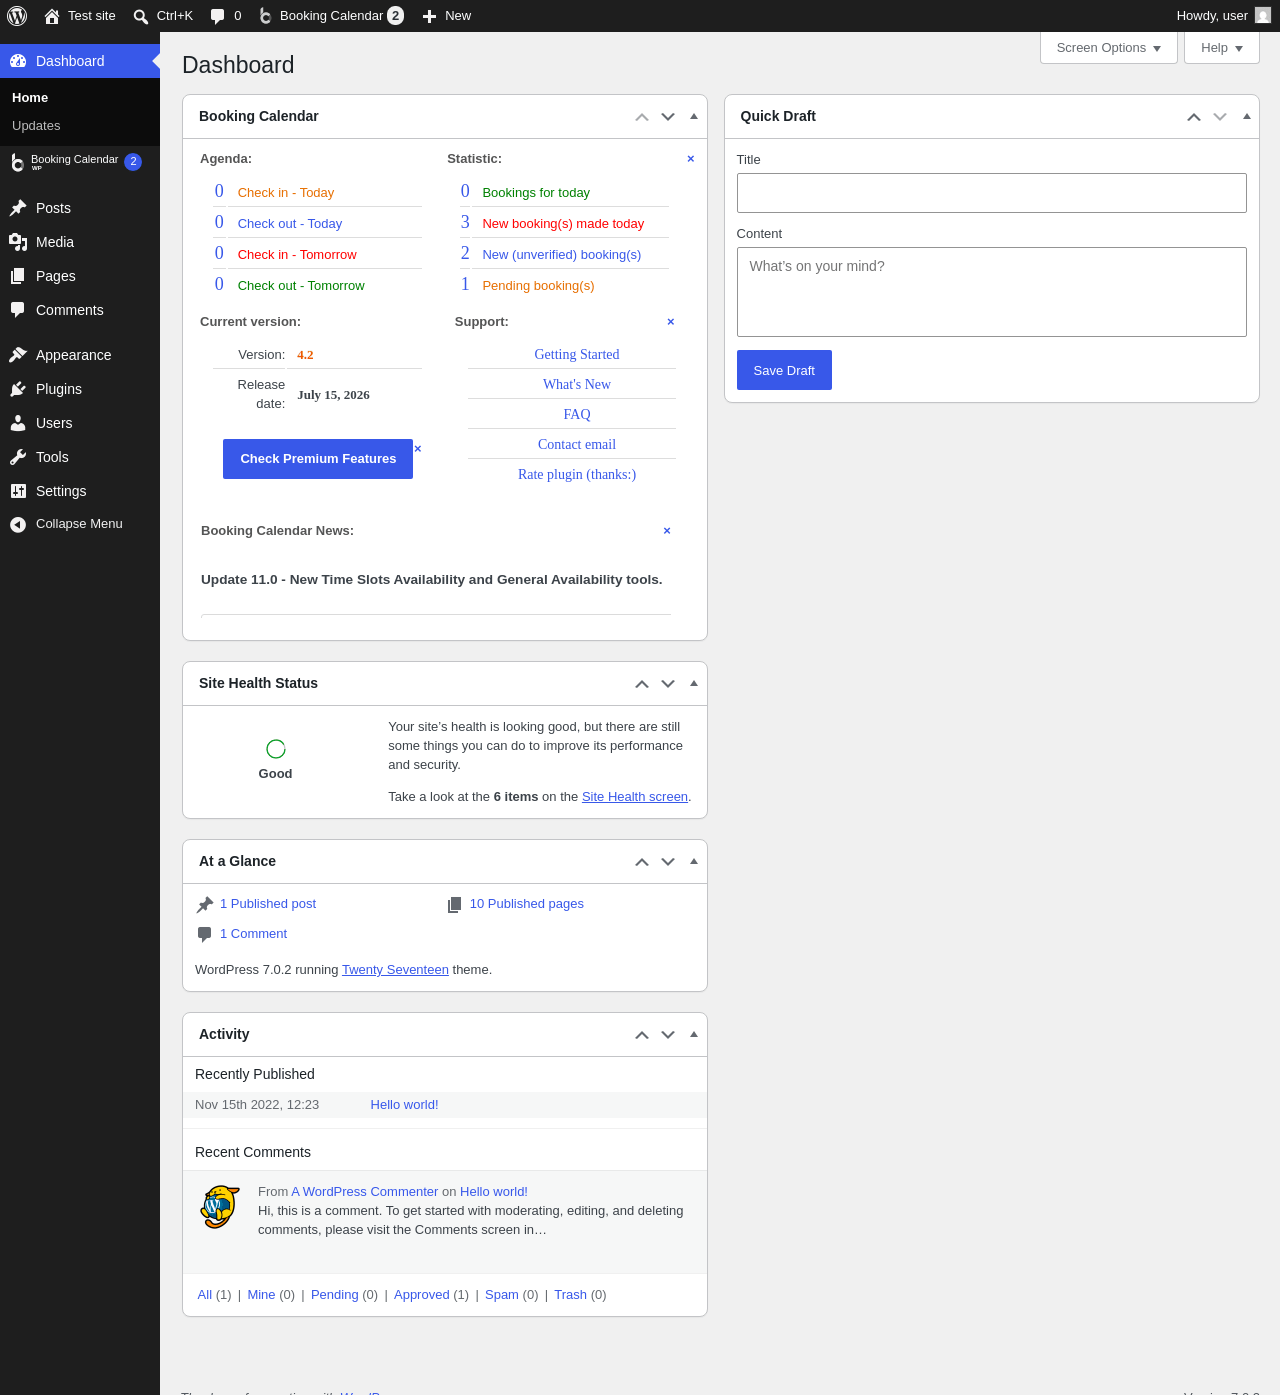This screenshot has height=1395, width=1280.
Task: Open Settings menu label
Action: click(61, 491)
